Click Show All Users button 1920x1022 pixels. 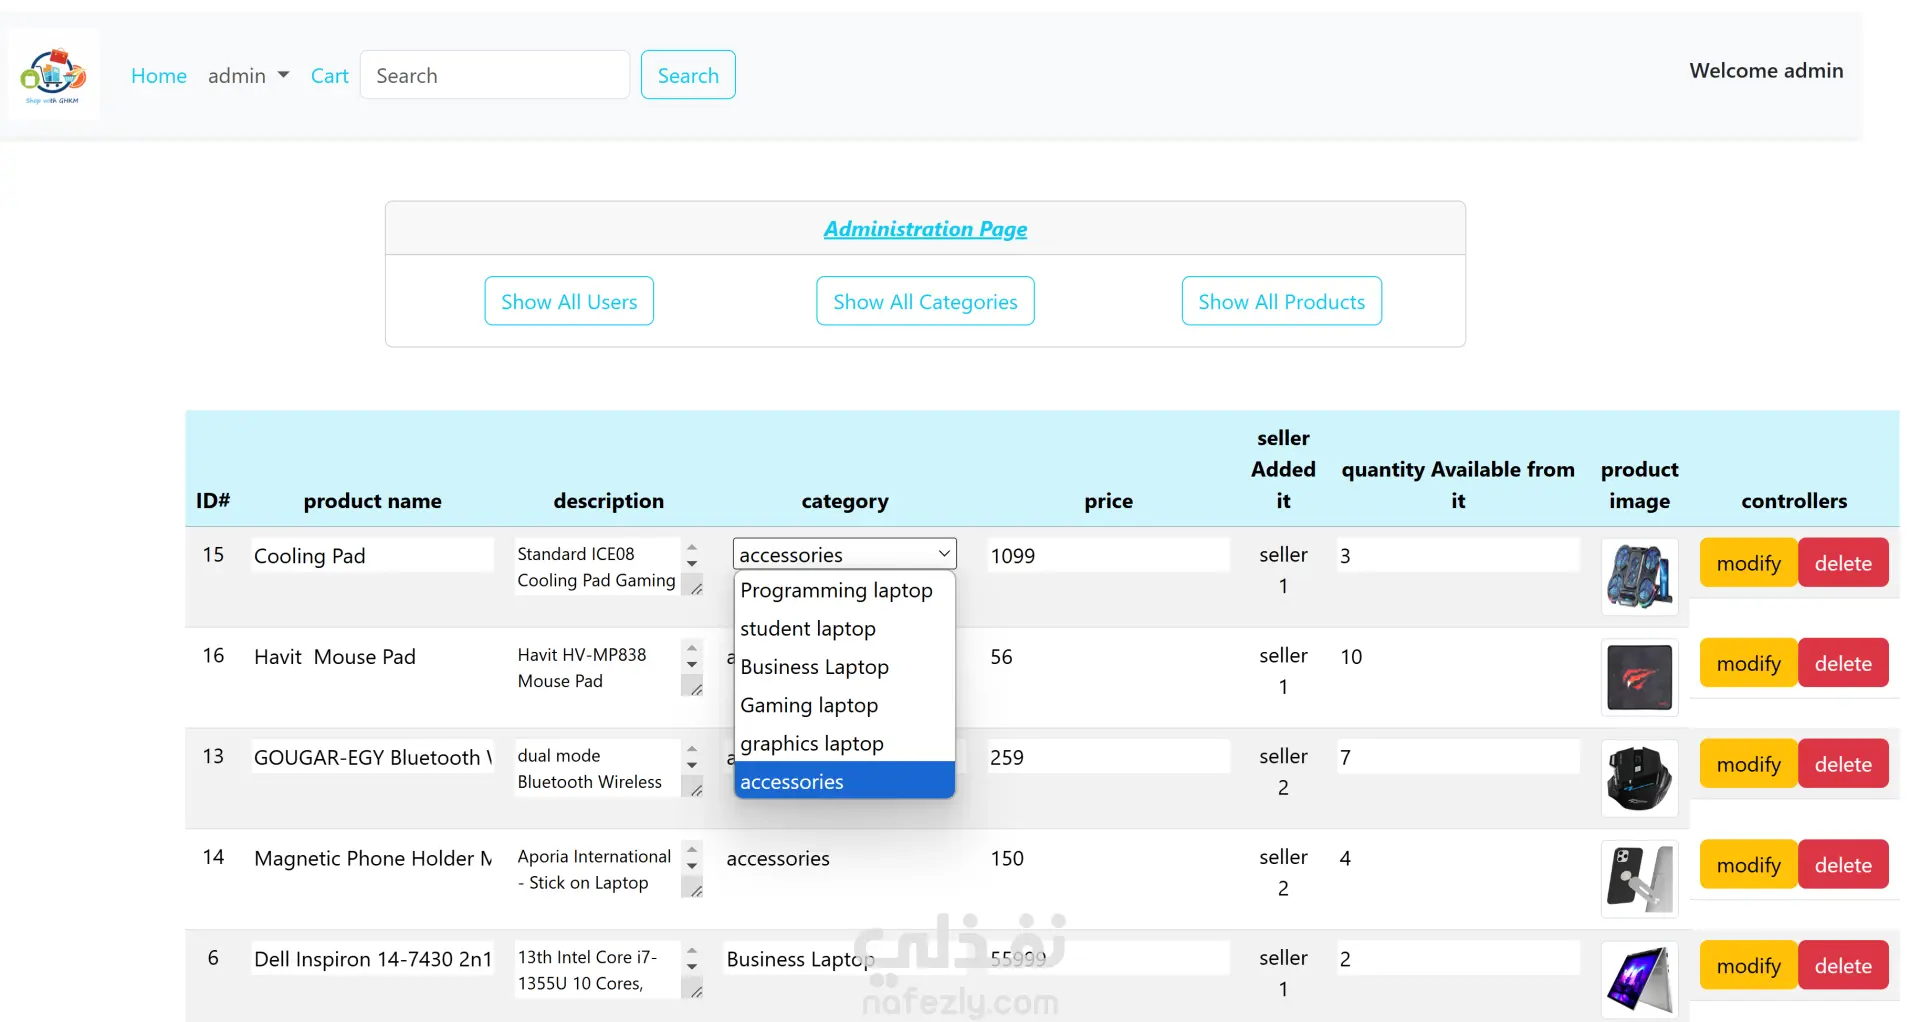(x=569, y=301)
